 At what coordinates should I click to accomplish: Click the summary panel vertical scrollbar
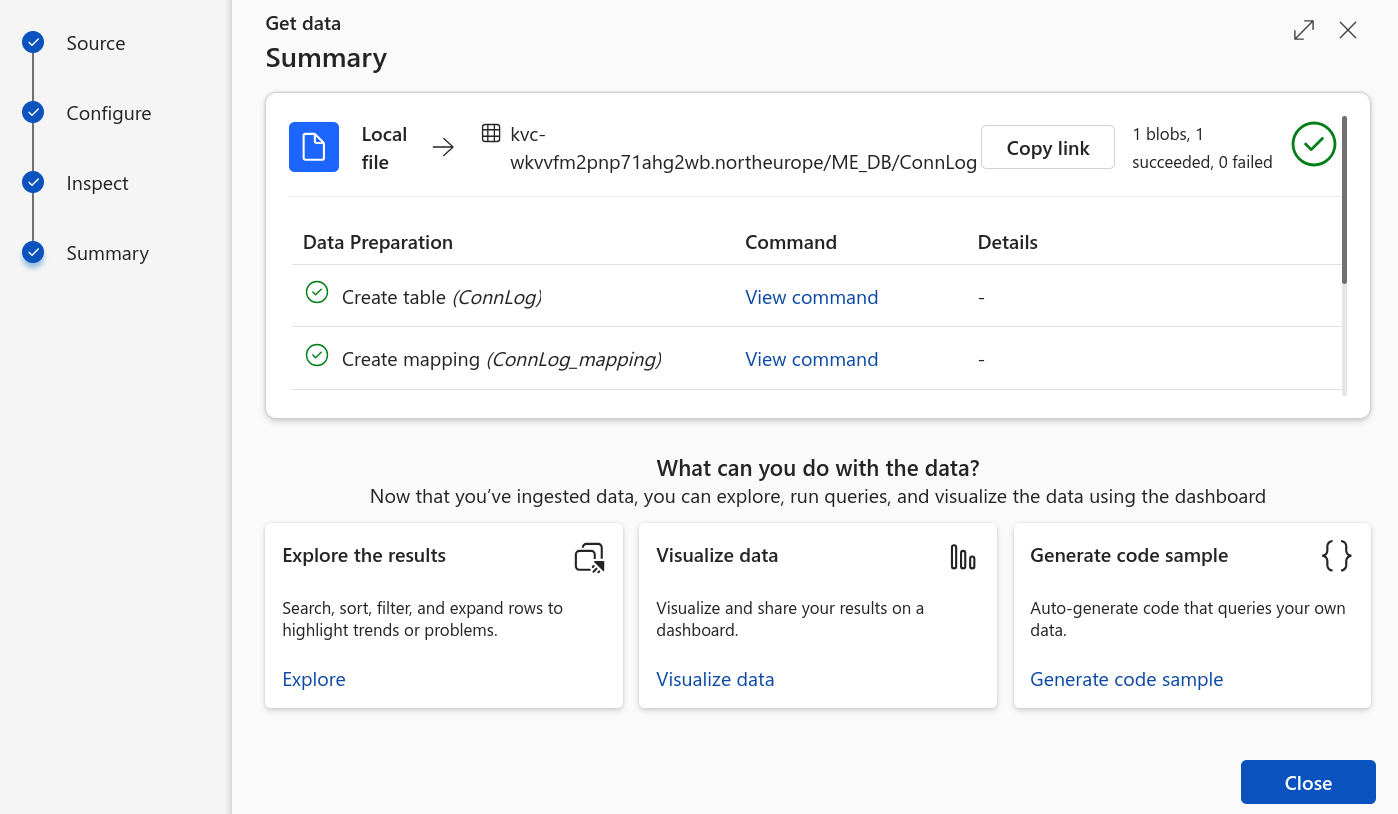[x=1344, y=200]
